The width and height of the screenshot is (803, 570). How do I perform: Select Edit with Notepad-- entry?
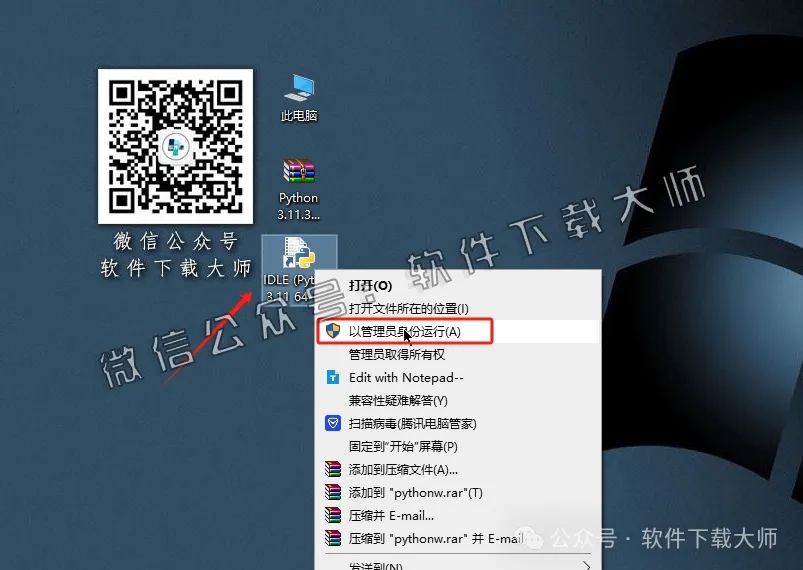pyautogui.click(x=458, y=377)
